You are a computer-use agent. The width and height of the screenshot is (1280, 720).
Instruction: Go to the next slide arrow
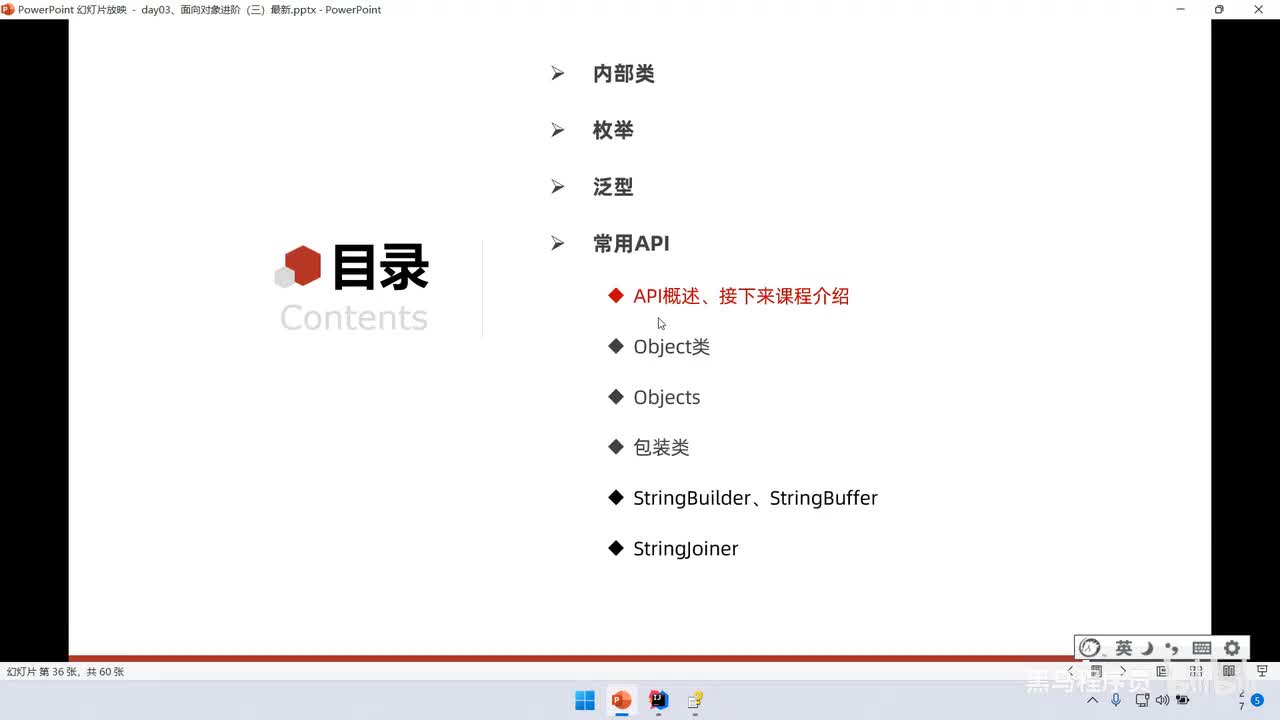point(1123,671)
